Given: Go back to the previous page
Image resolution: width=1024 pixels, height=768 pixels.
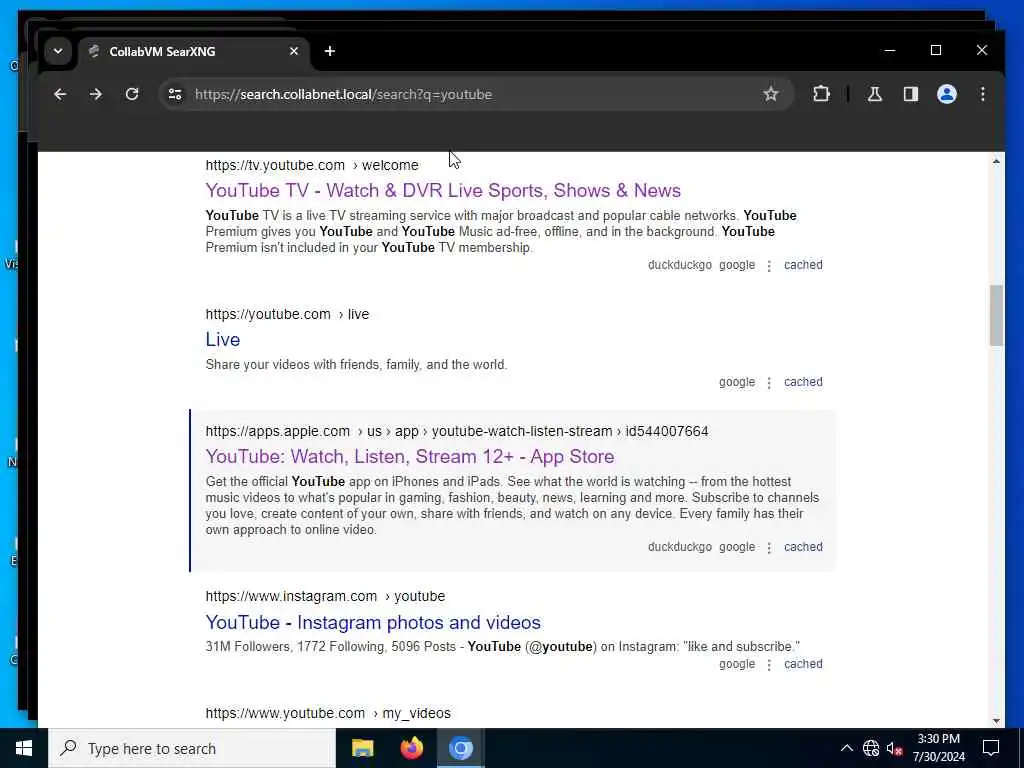Looking at the screenshot, I should coord(60,94).
